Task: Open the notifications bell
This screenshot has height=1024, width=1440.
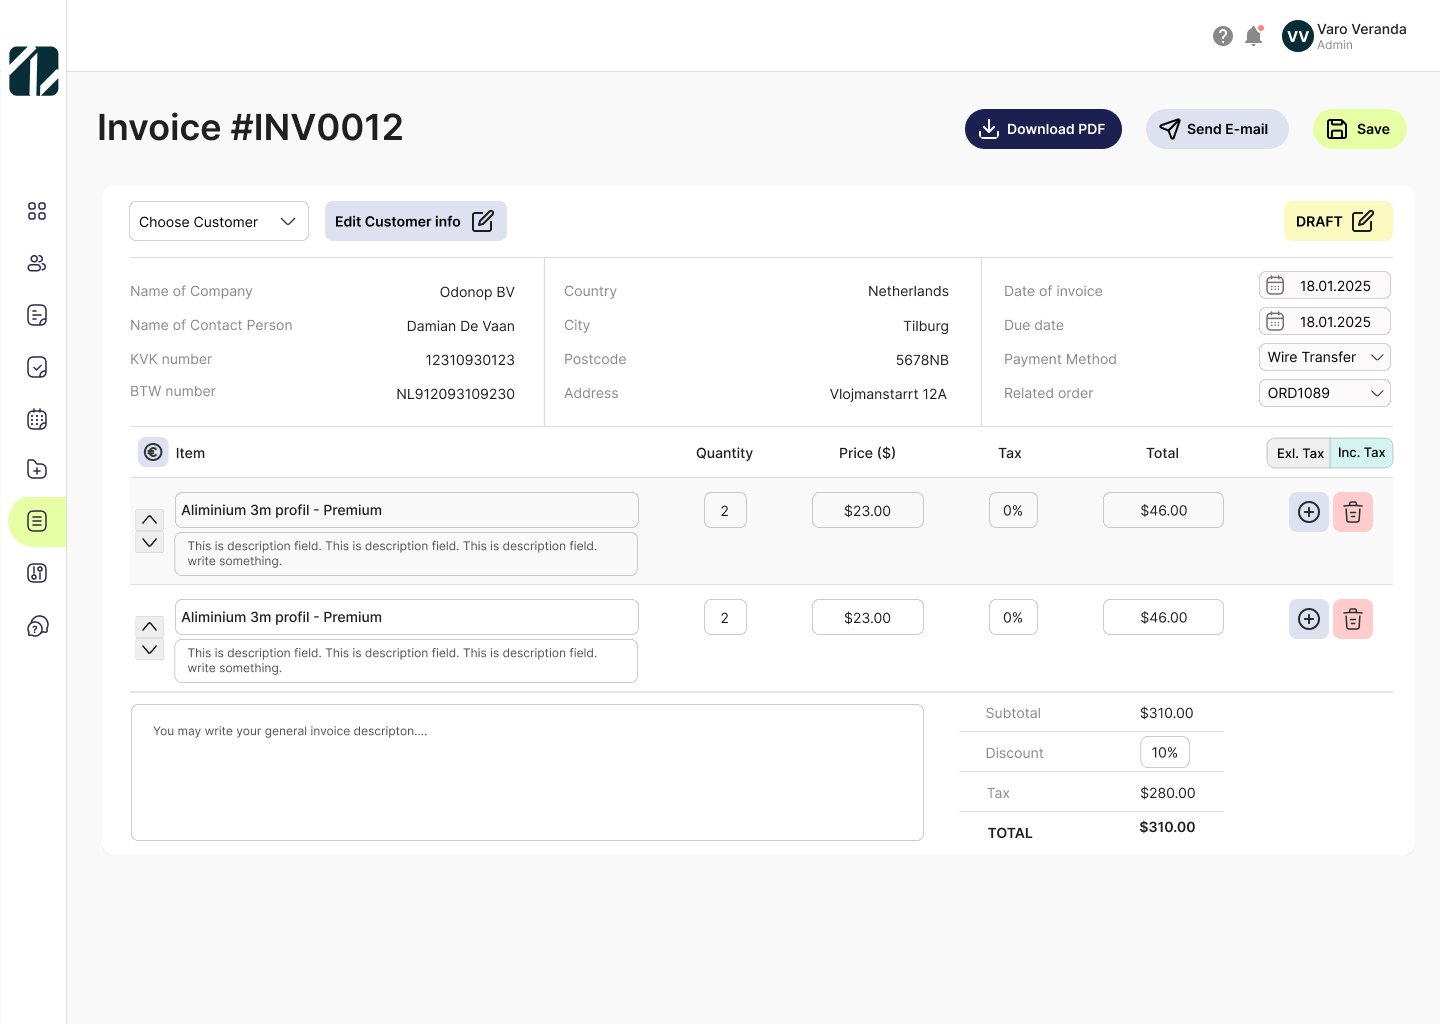Action: (1253, 36)
